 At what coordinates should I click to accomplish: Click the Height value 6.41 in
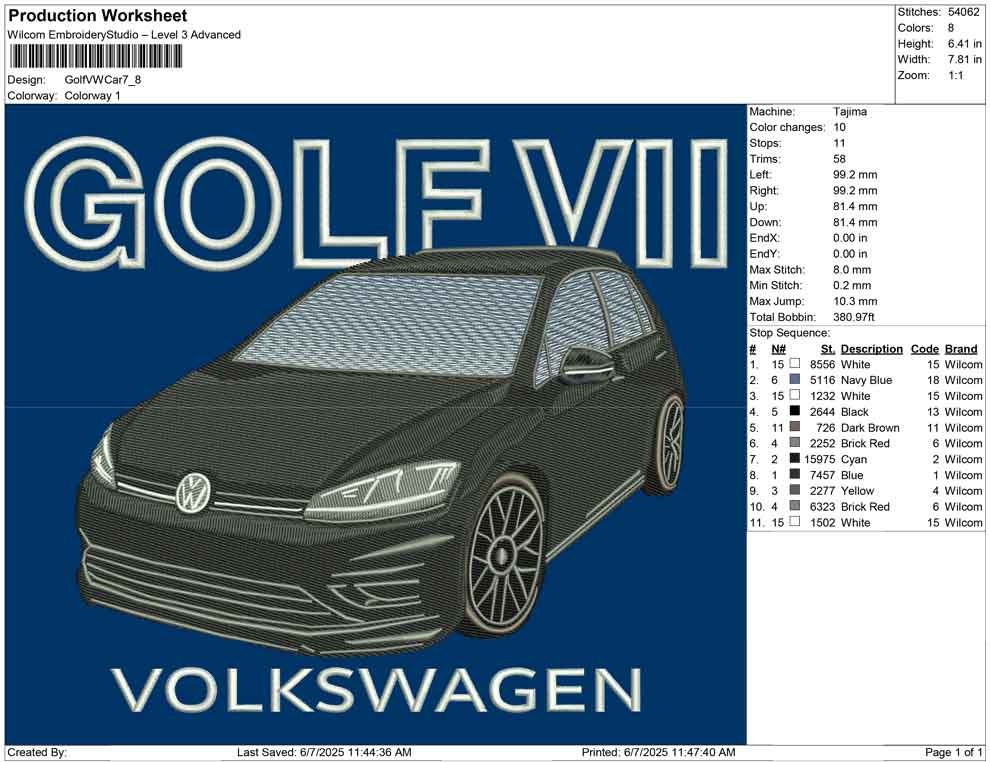pyautogui.click(x=965, y=44)
